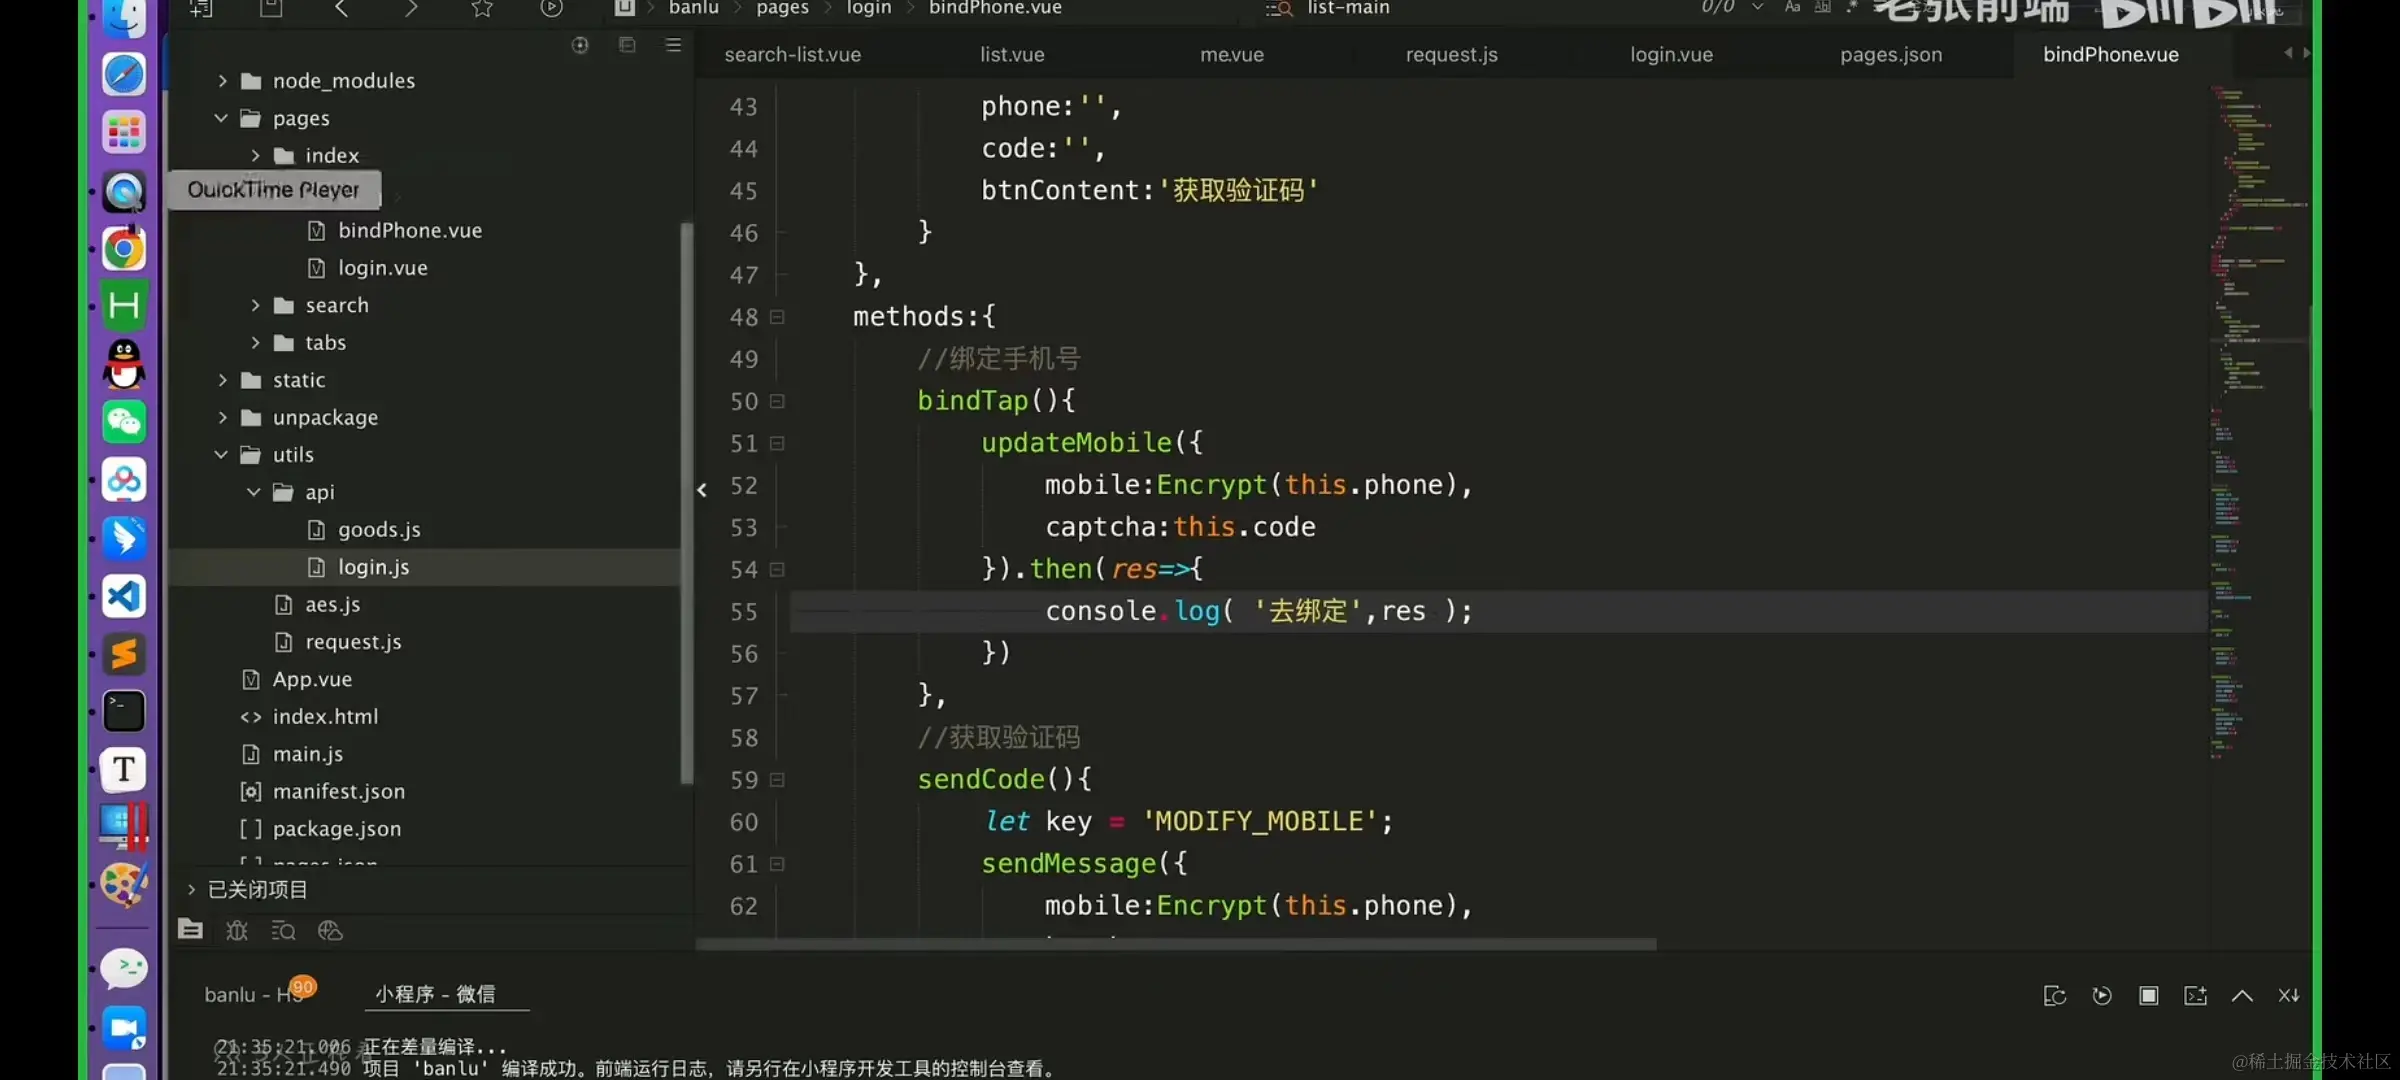The width and height of the screenshot is (2400, 1080).
Task: Click the collapse-all icon above file tree
Action: pyautogui.click(x=627, y=45)
